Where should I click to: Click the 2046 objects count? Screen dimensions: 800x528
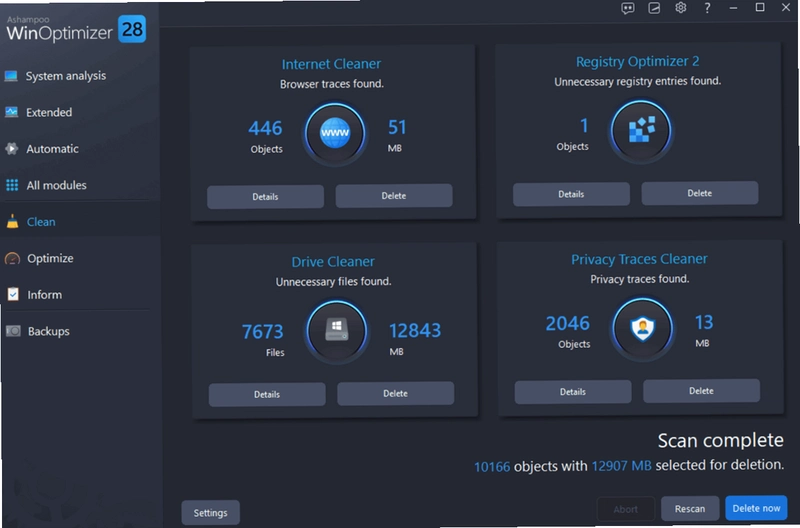click(x=567, y=323)
